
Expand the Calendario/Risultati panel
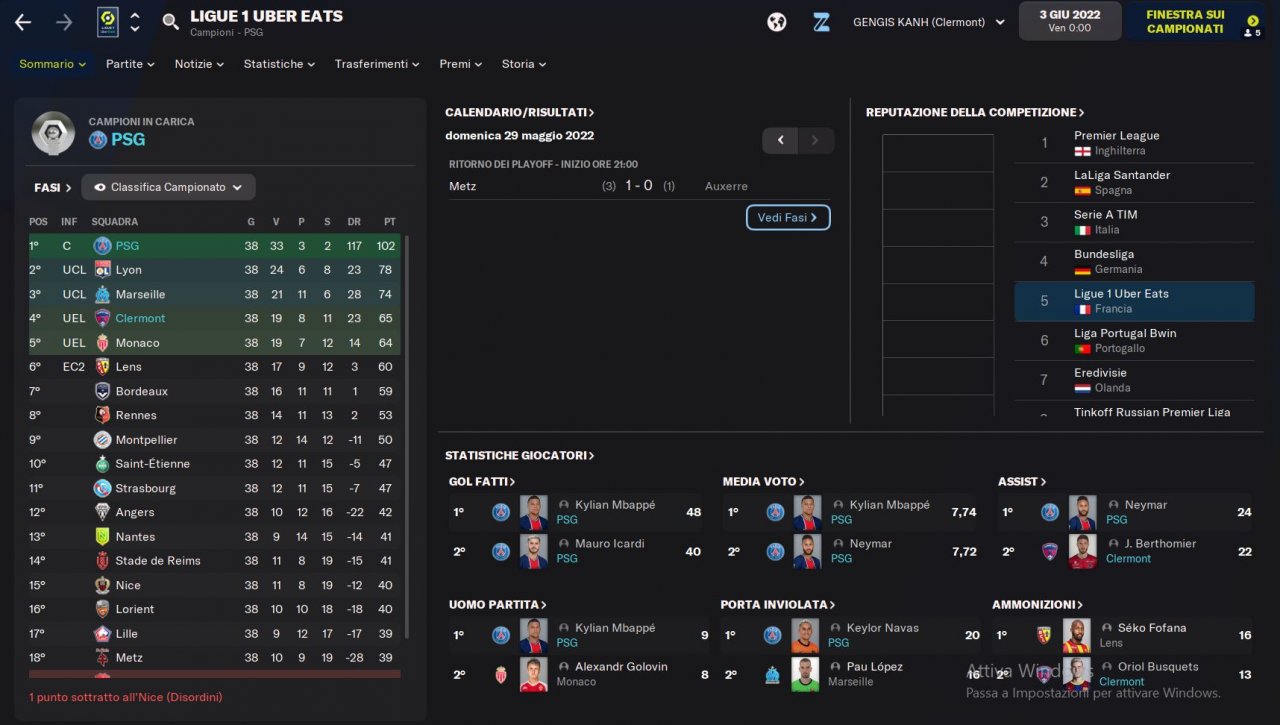pyautogui.click(x=520, y=113)
